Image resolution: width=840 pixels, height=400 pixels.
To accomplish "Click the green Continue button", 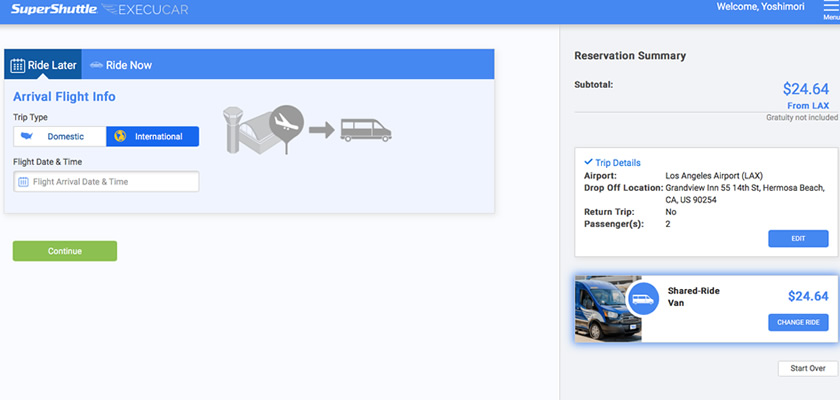I will [x=64, y=251].
